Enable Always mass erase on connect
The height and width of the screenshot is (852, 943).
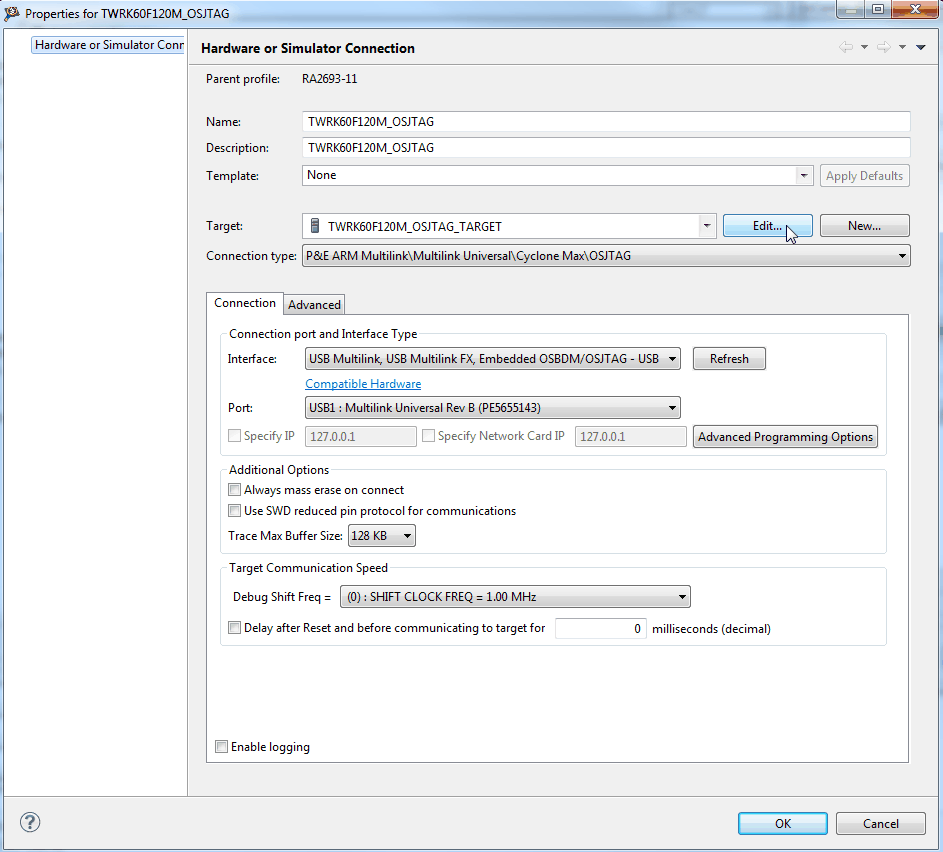[x=235, y=489]
